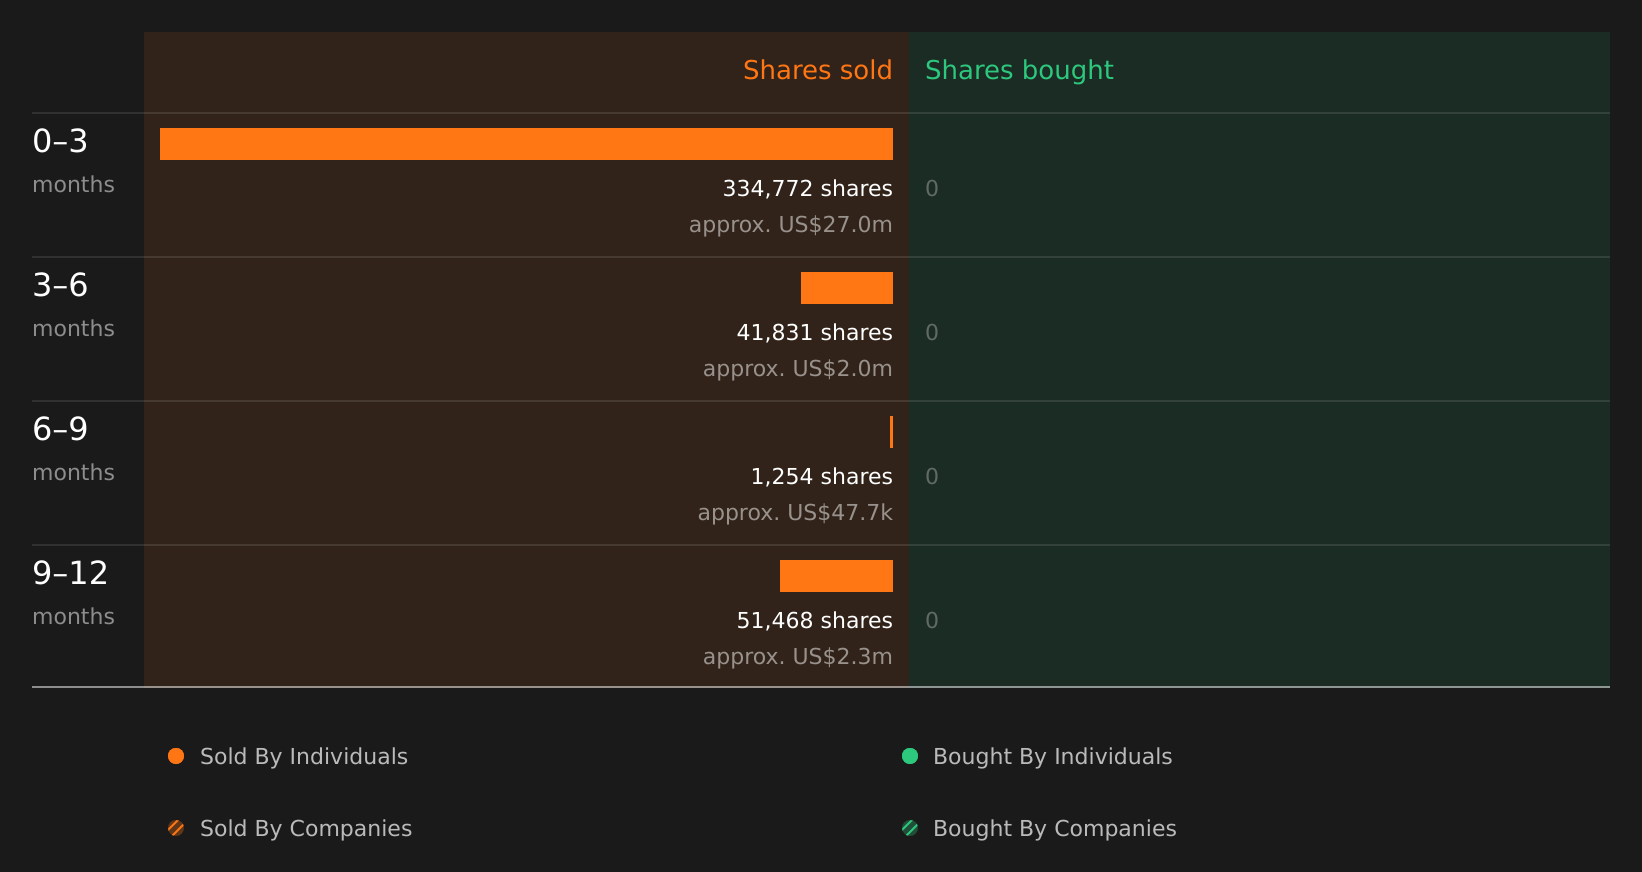Click the 9–12 months row label

(73, 593)
